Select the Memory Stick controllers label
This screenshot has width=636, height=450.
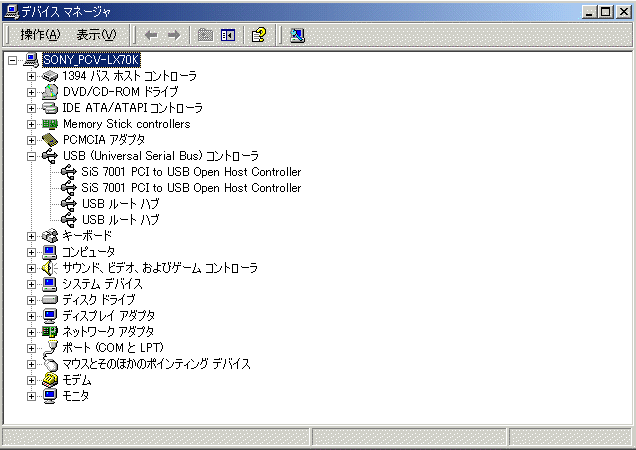tap(127, 124)
